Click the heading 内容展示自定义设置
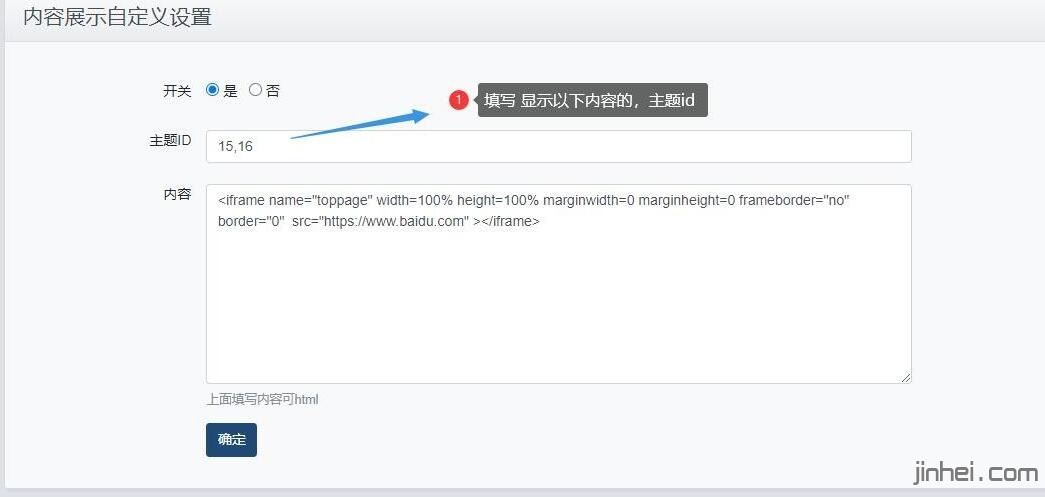The height and width of the screenshot is (497, 1045). (117, 17)
